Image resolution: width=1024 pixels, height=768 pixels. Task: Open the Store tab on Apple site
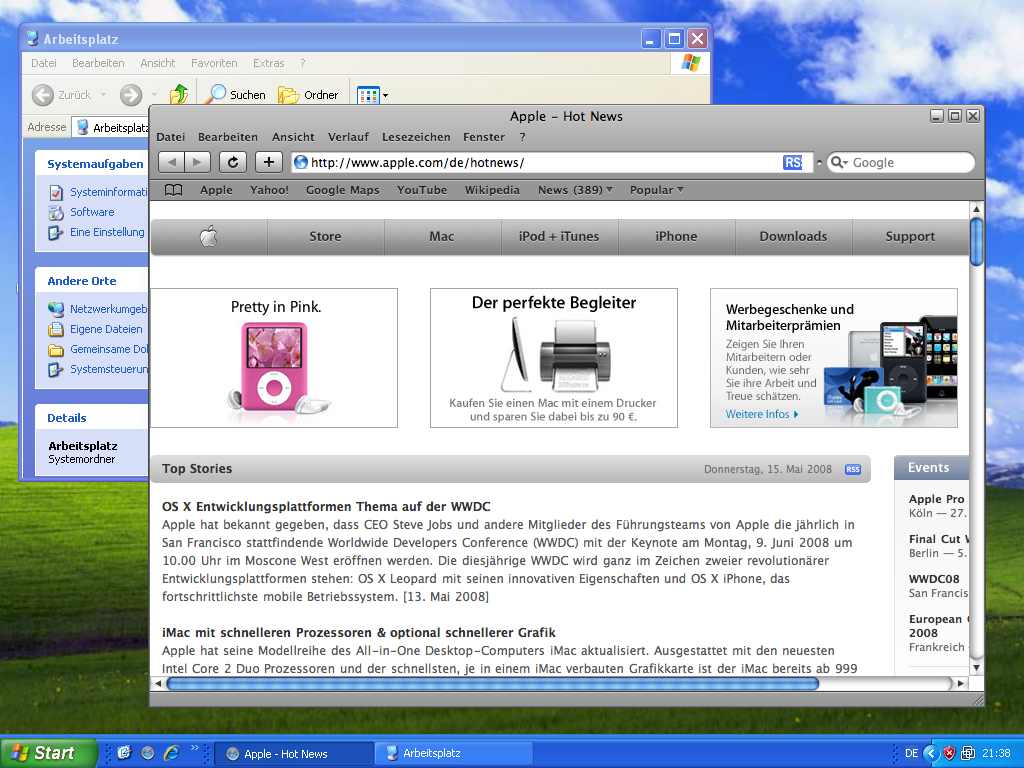pos(325,236)
